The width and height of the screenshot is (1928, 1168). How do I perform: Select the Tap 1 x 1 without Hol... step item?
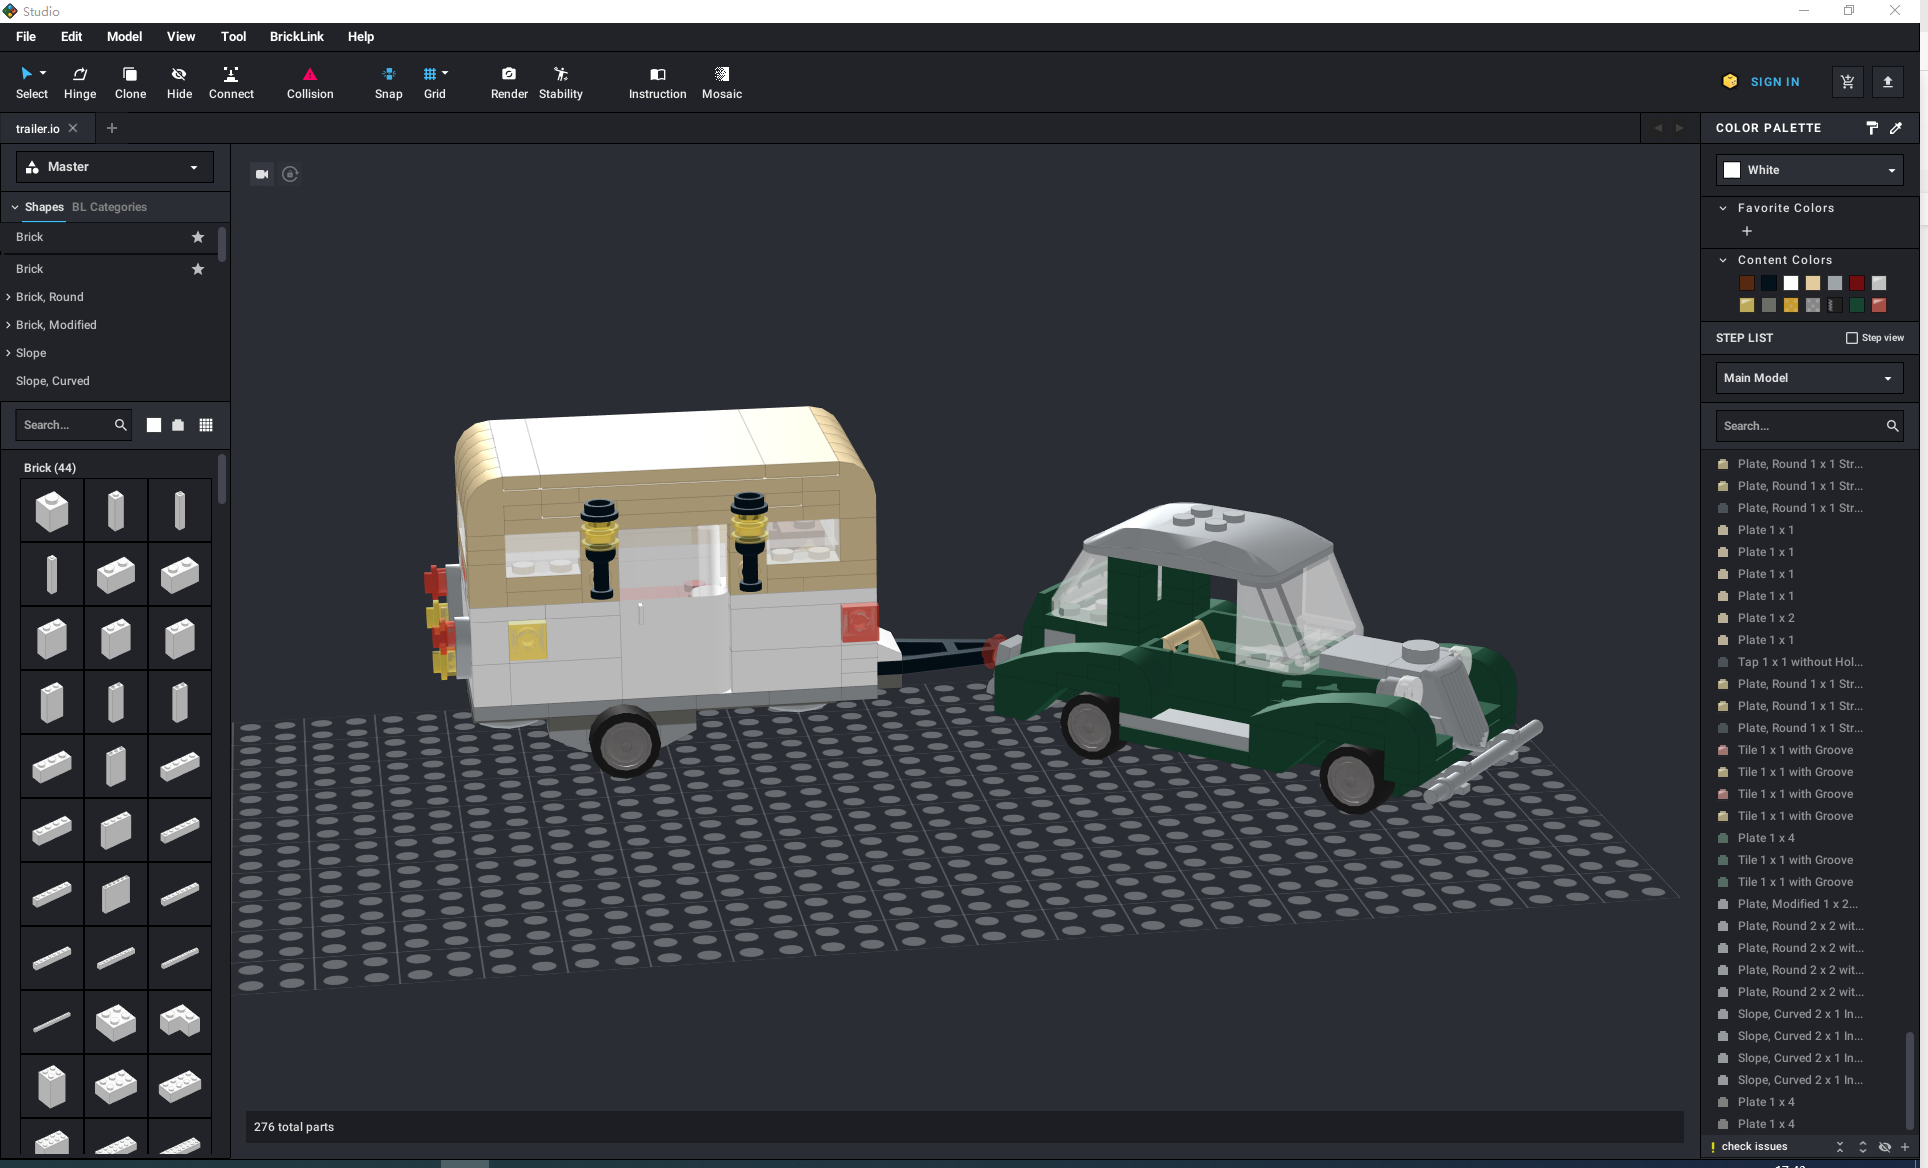tap(1800, 662)
